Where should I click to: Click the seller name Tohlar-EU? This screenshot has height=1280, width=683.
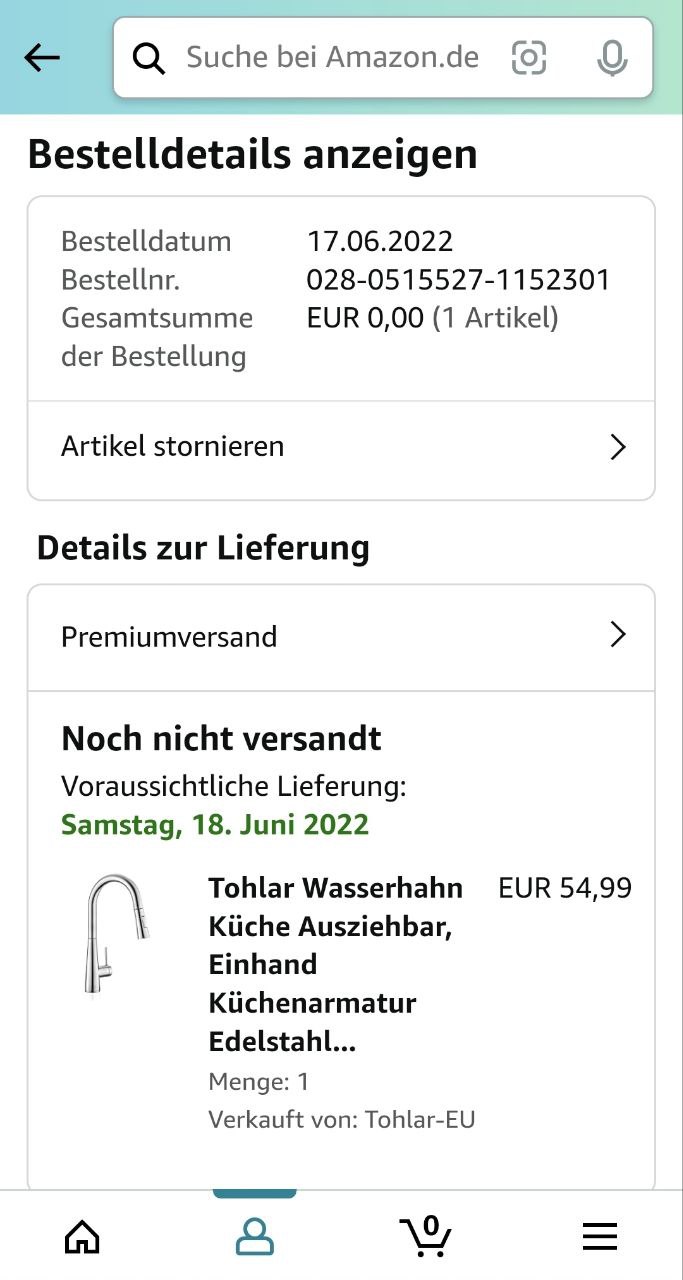click(x=419, y=1119)
